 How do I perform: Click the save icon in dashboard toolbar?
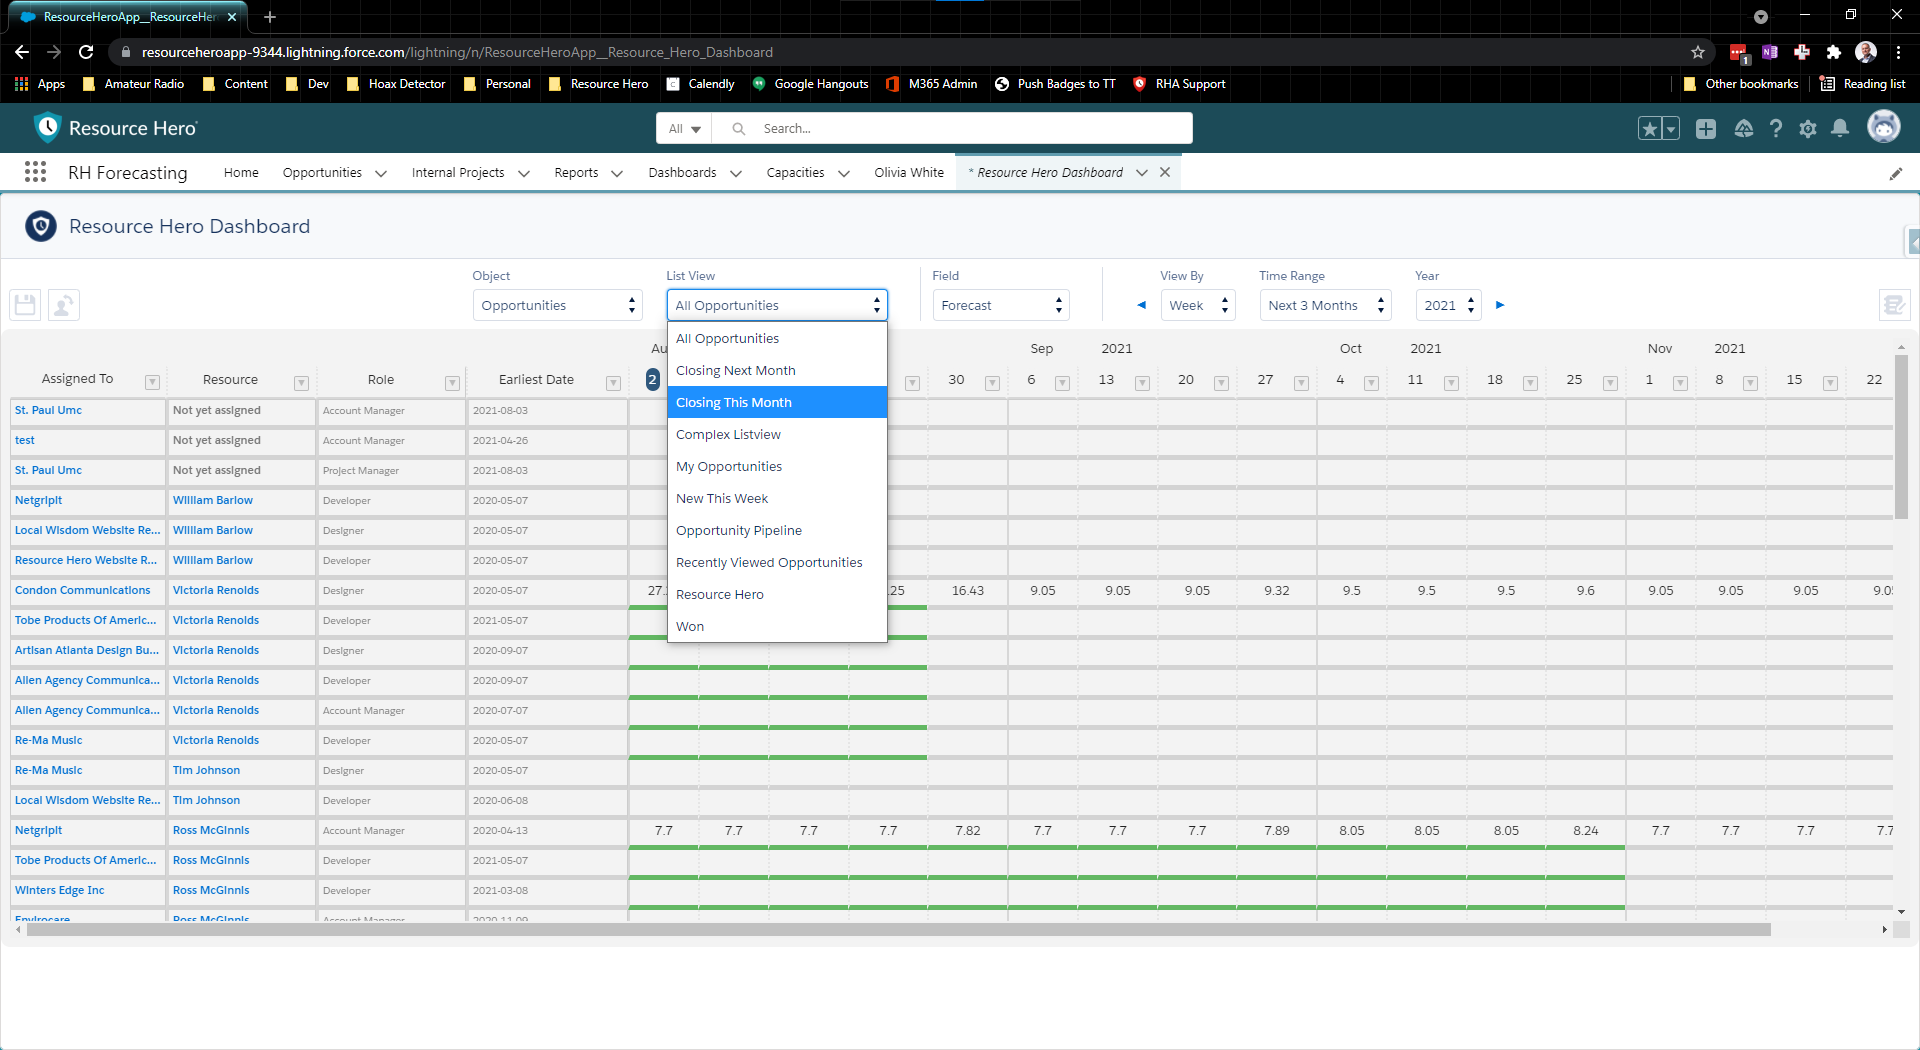coord(26,305)
